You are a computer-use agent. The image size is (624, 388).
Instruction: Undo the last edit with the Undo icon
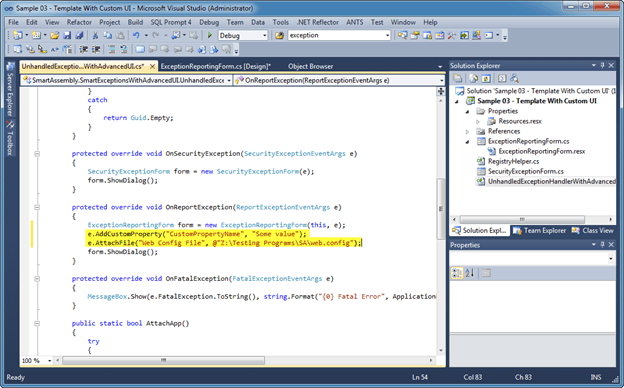coord(136,35)
